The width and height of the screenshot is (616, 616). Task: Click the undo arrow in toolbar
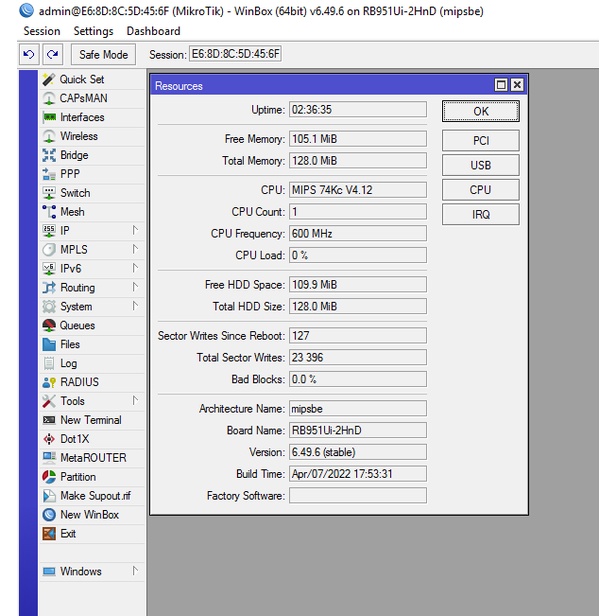pos(29,54)
